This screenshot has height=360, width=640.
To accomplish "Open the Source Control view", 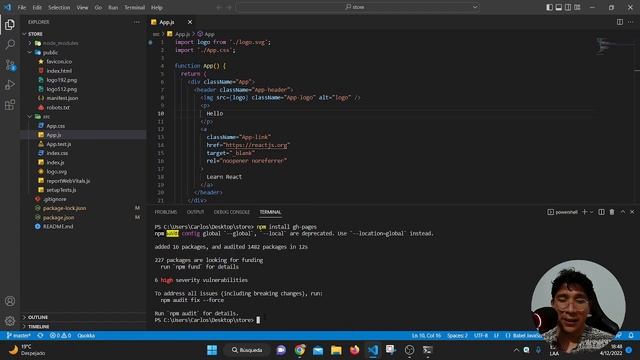I will tap(10, 64).
